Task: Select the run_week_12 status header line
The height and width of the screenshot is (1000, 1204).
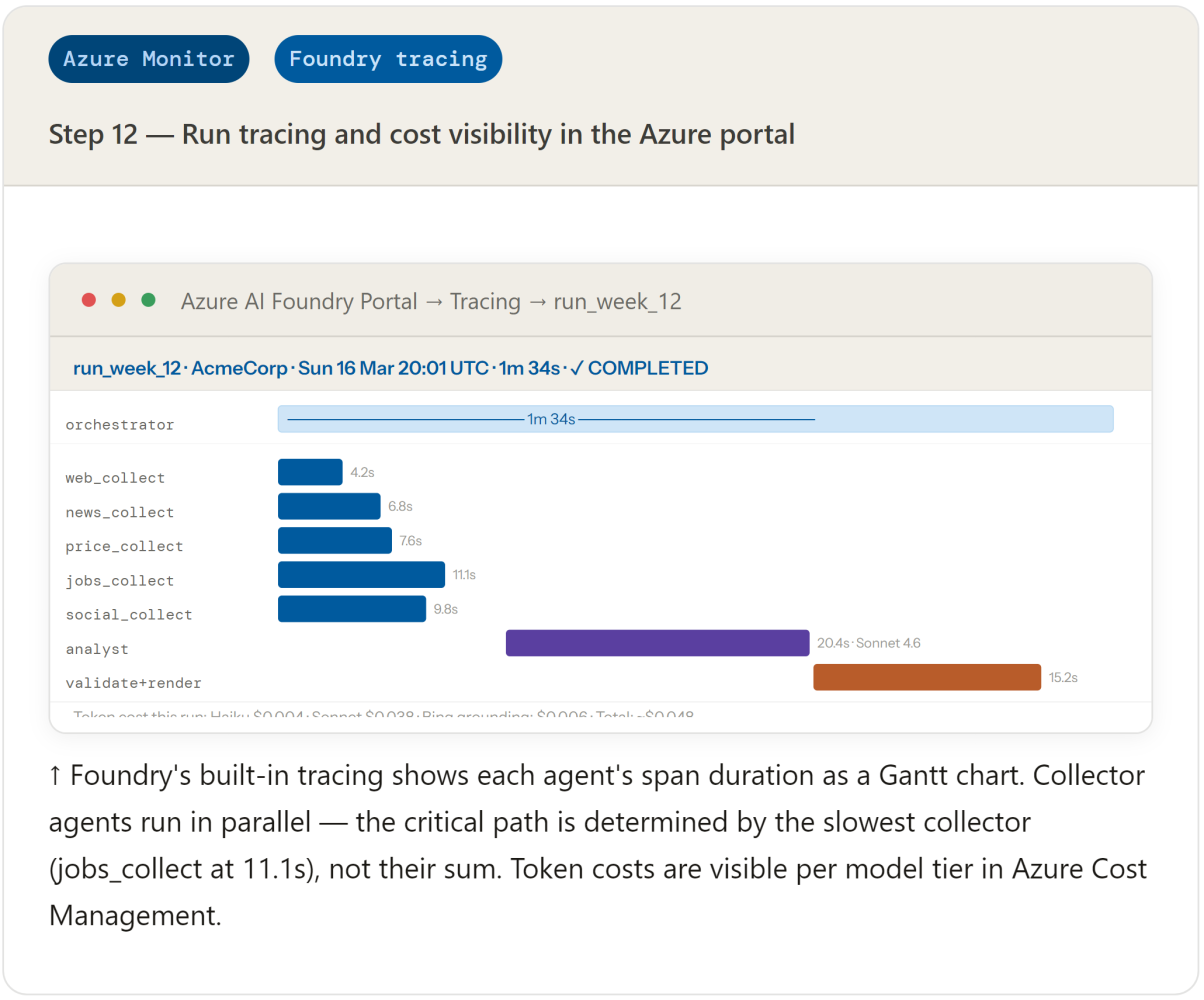Action: pos(390,368)
